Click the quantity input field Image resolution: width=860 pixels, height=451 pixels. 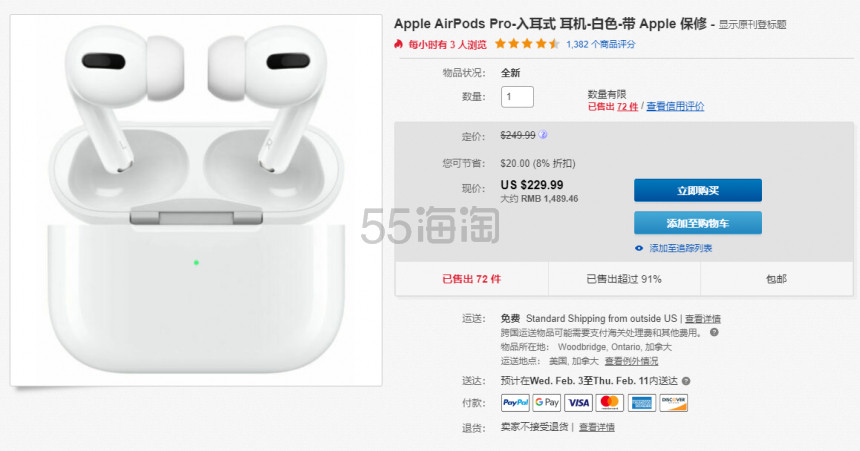pyautogui.click(x=517, y=97)
